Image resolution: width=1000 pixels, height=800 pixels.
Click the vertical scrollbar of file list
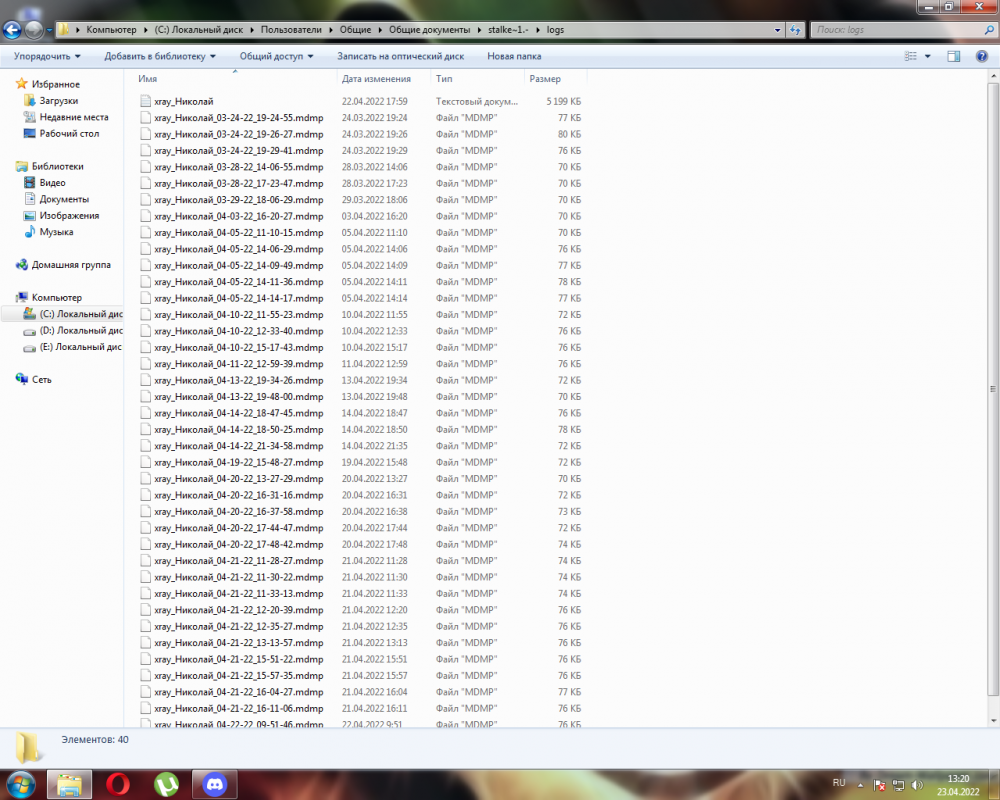tap(993, 389)
